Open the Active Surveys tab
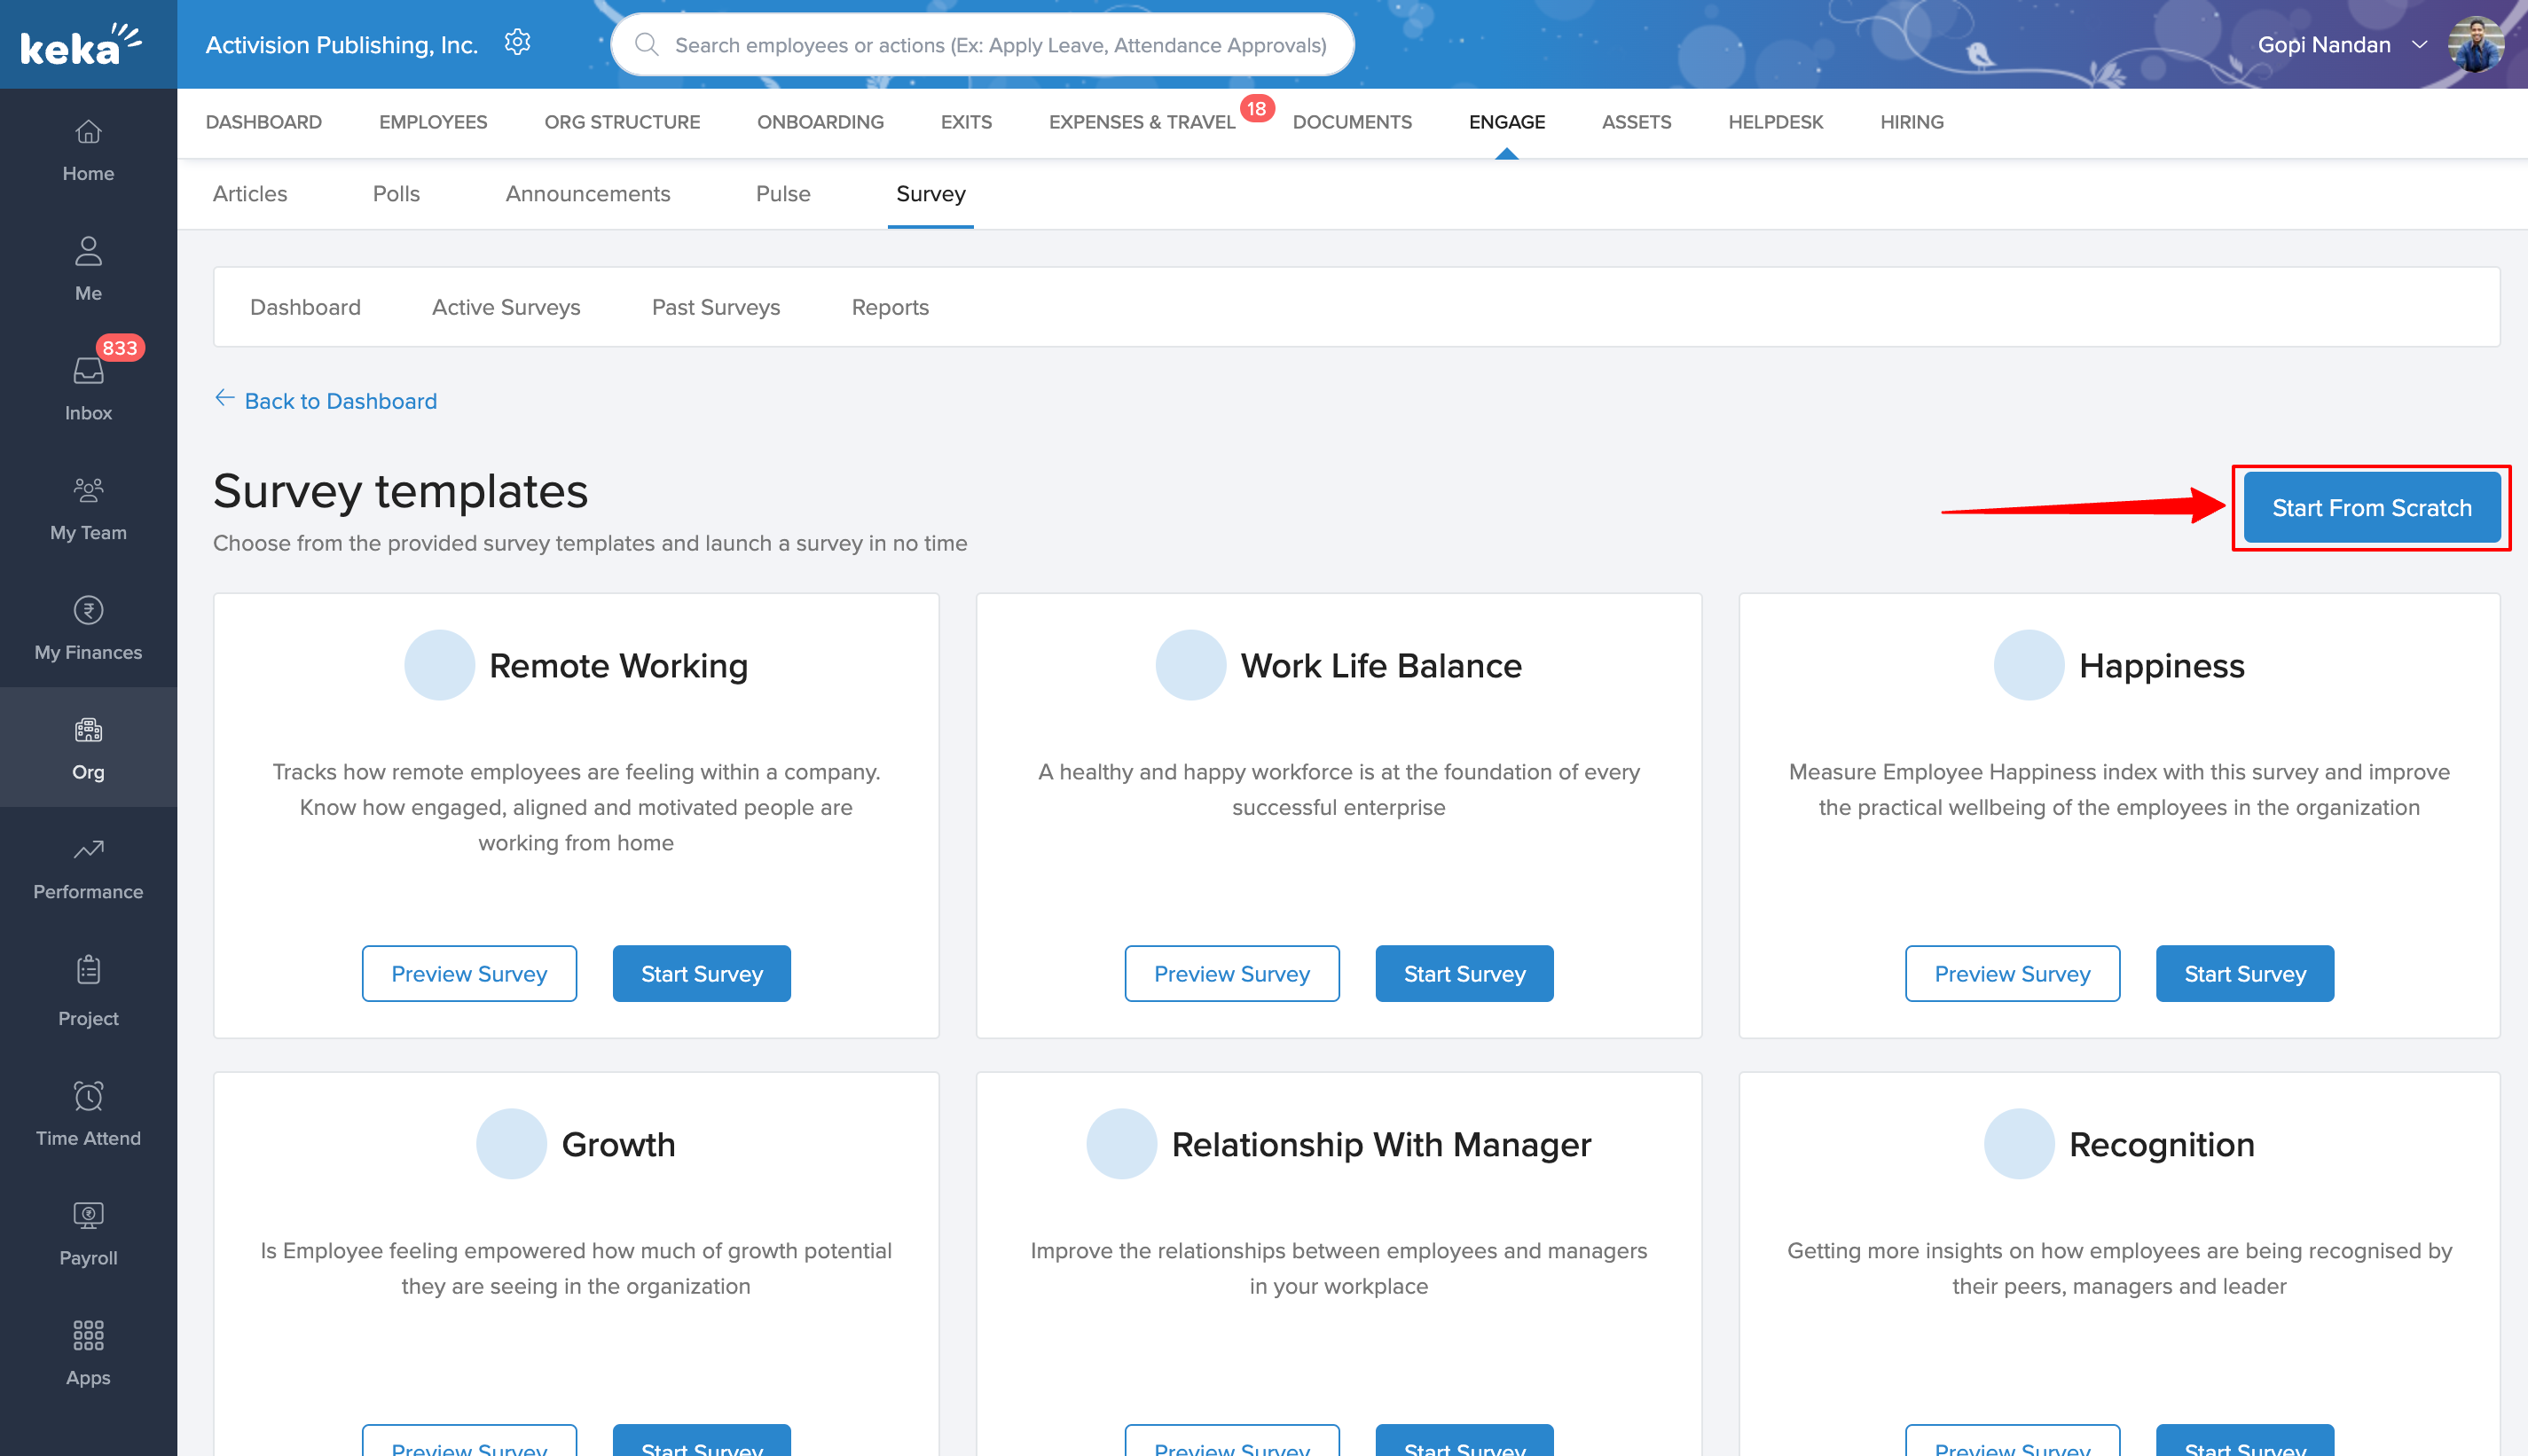2528x1456 pixels. pos(505,307)
